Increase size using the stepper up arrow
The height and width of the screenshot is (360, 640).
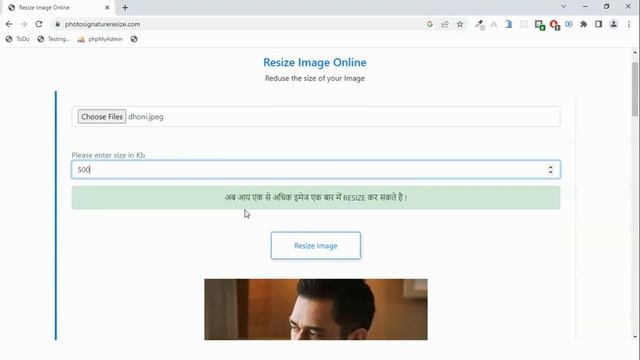pyautogui.click(x=551, y=167)
